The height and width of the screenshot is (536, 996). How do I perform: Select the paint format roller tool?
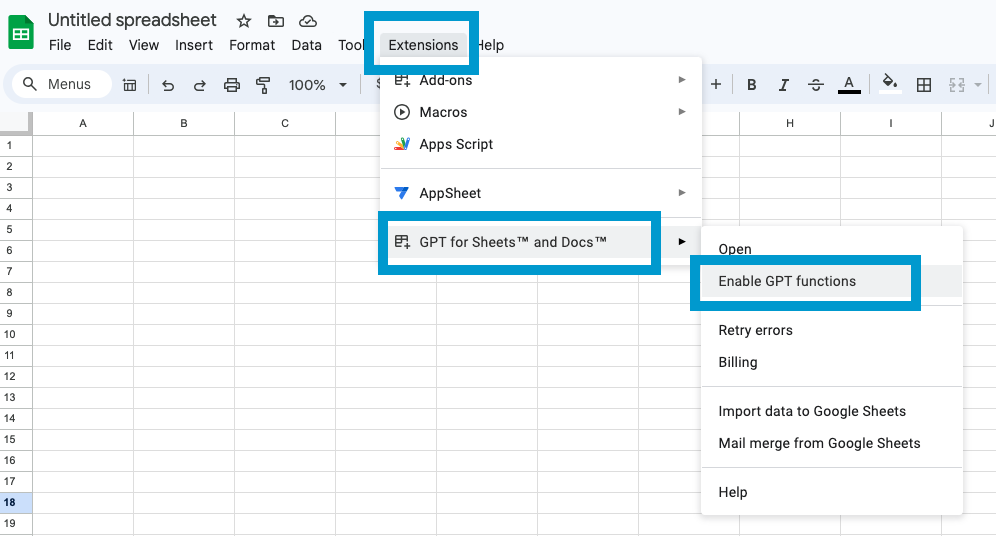pos(263,85)
